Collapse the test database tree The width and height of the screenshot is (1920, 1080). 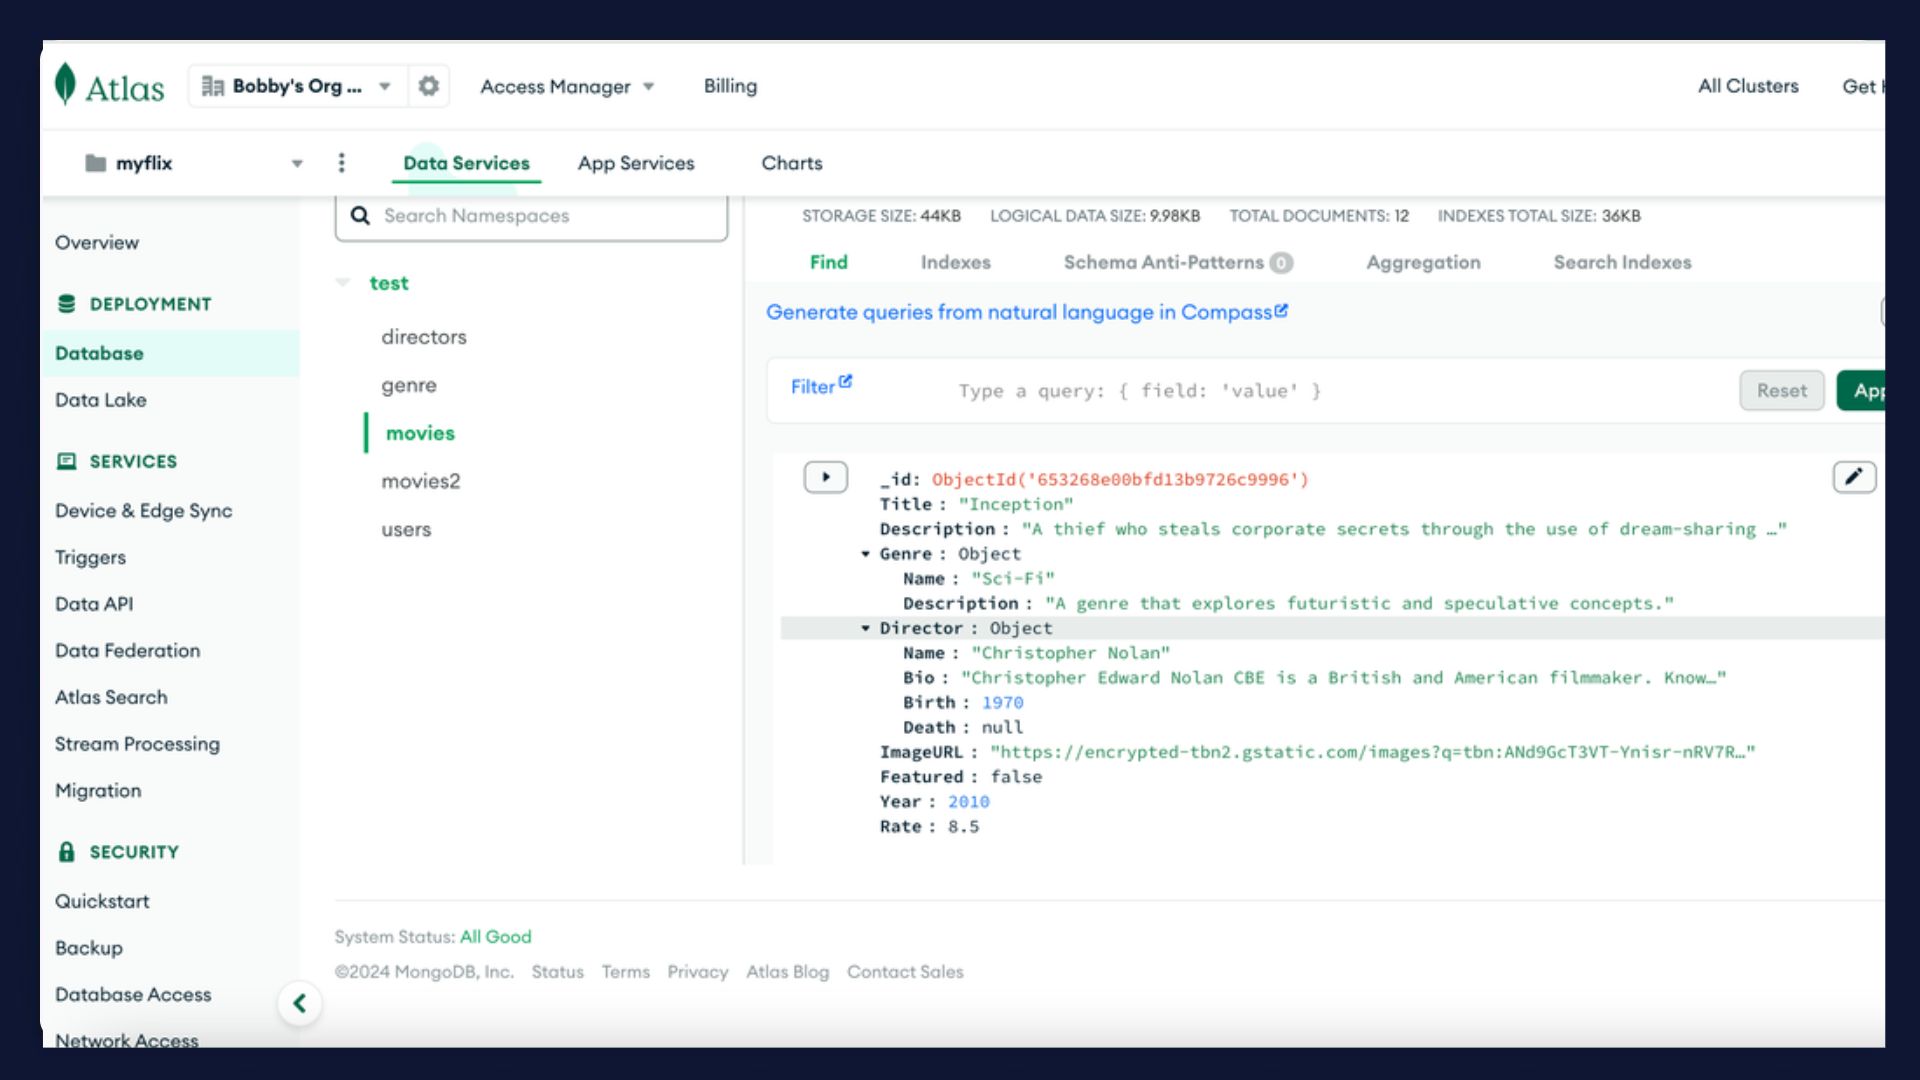click(343, 283)
